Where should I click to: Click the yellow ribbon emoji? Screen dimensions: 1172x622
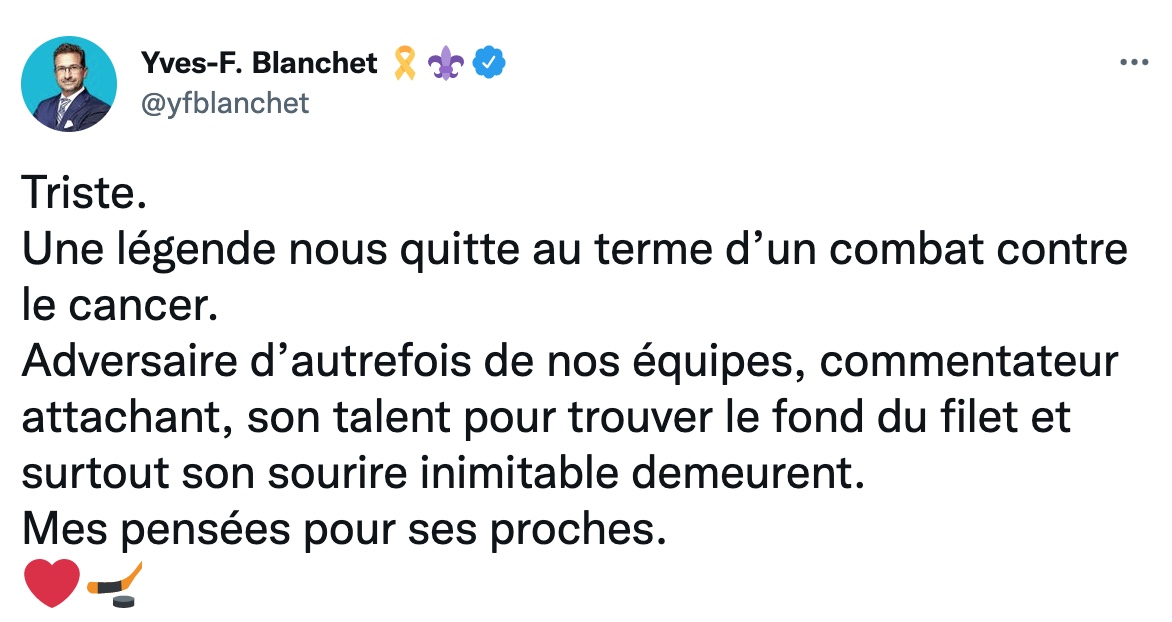(x=405, y=64)
